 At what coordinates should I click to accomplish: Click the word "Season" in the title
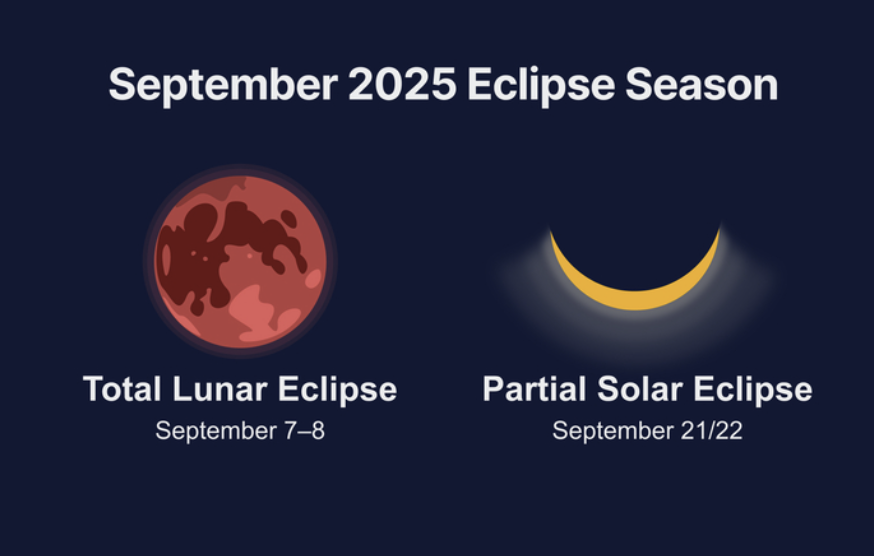701,85
